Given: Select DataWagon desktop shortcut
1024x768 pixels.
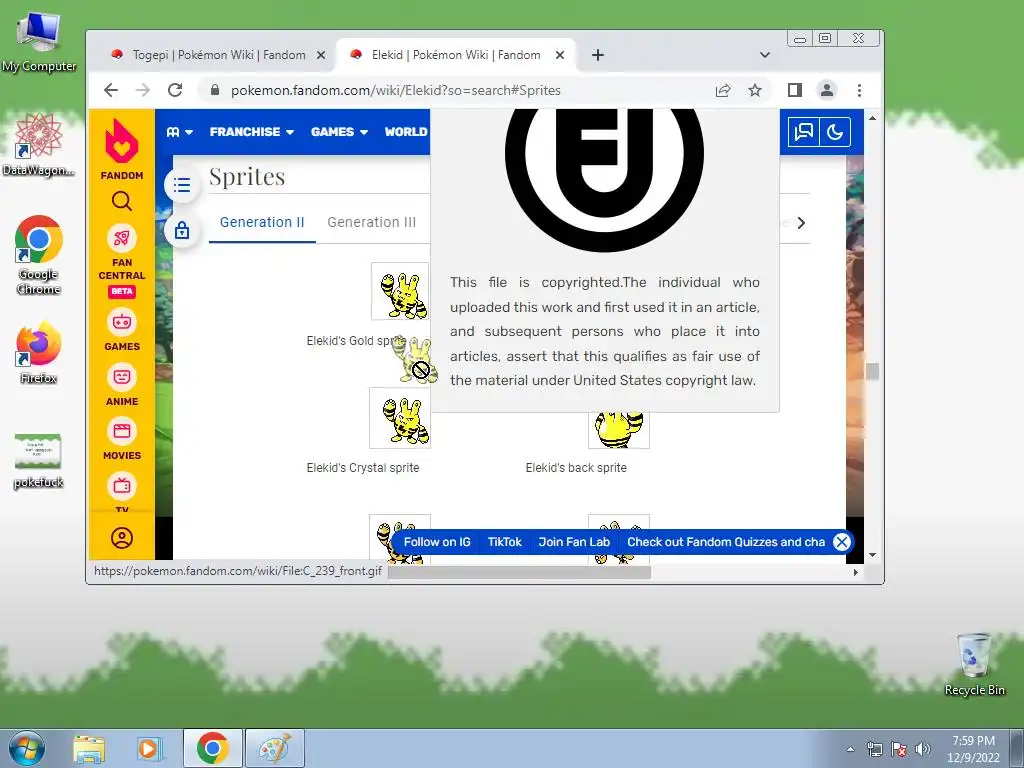Looking at the screenshot, I should 39,145.
